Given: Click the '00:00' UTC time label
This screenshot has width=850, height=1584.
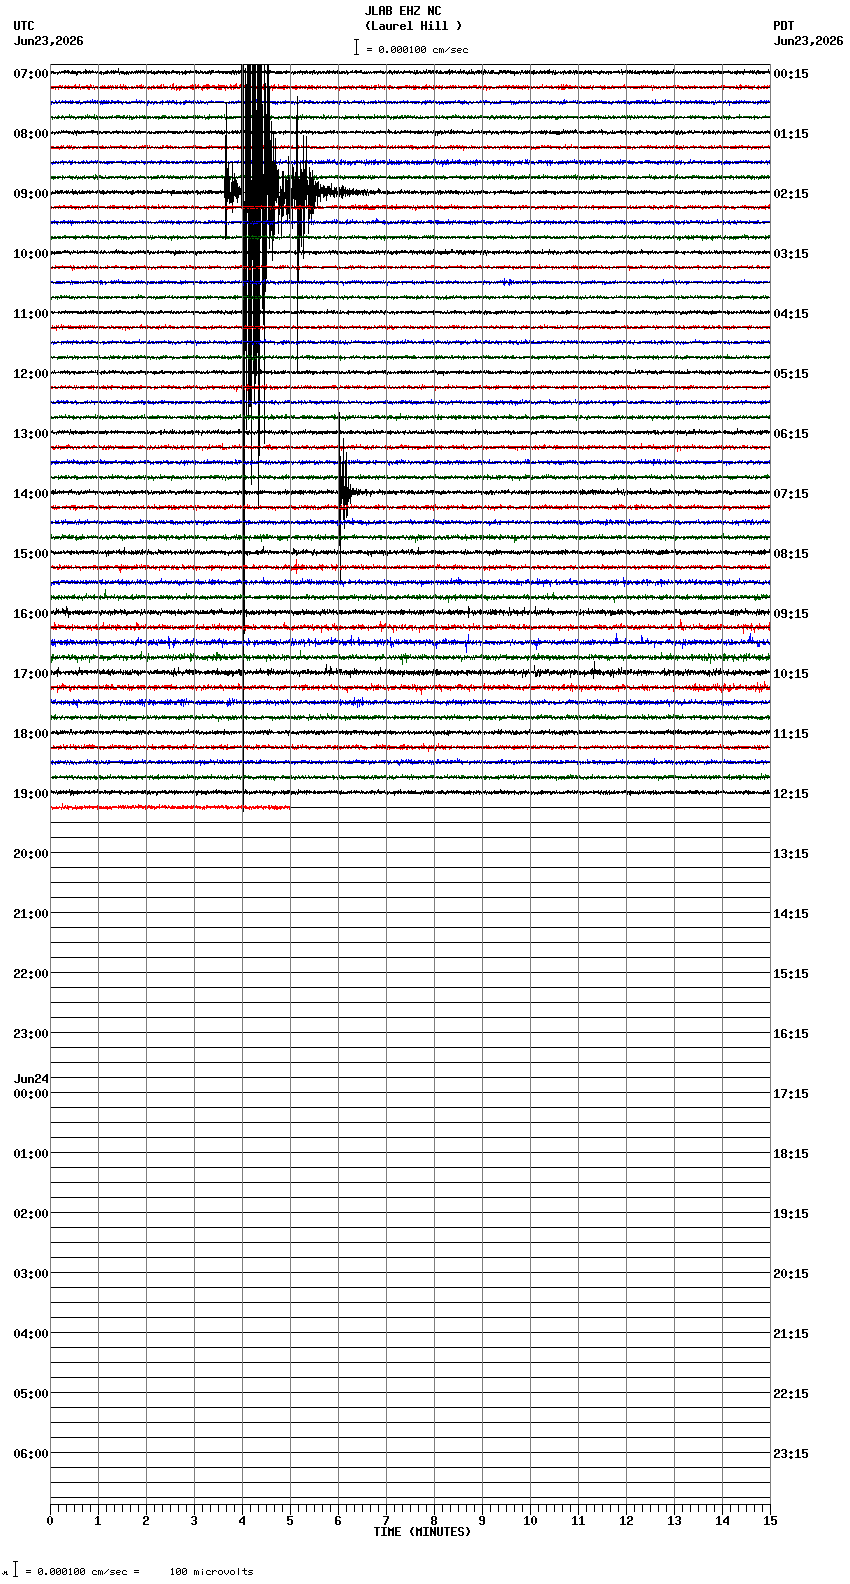Looking at the screenshot, I should click(31, 1094).
